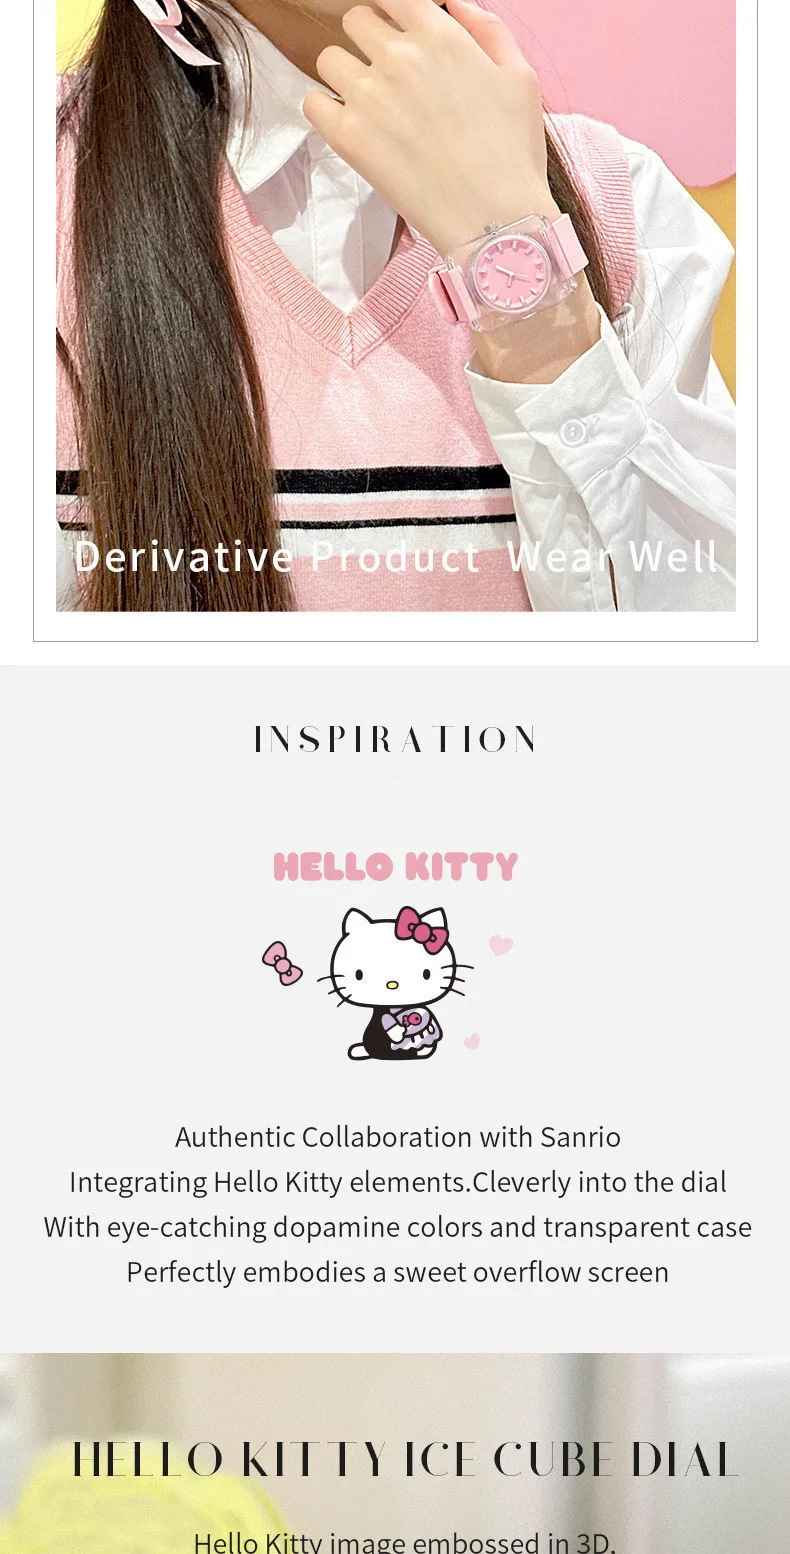The image size is (790, 1554).
Task: Click the model photo with pink vest
Action: click(x=396, y=305)
